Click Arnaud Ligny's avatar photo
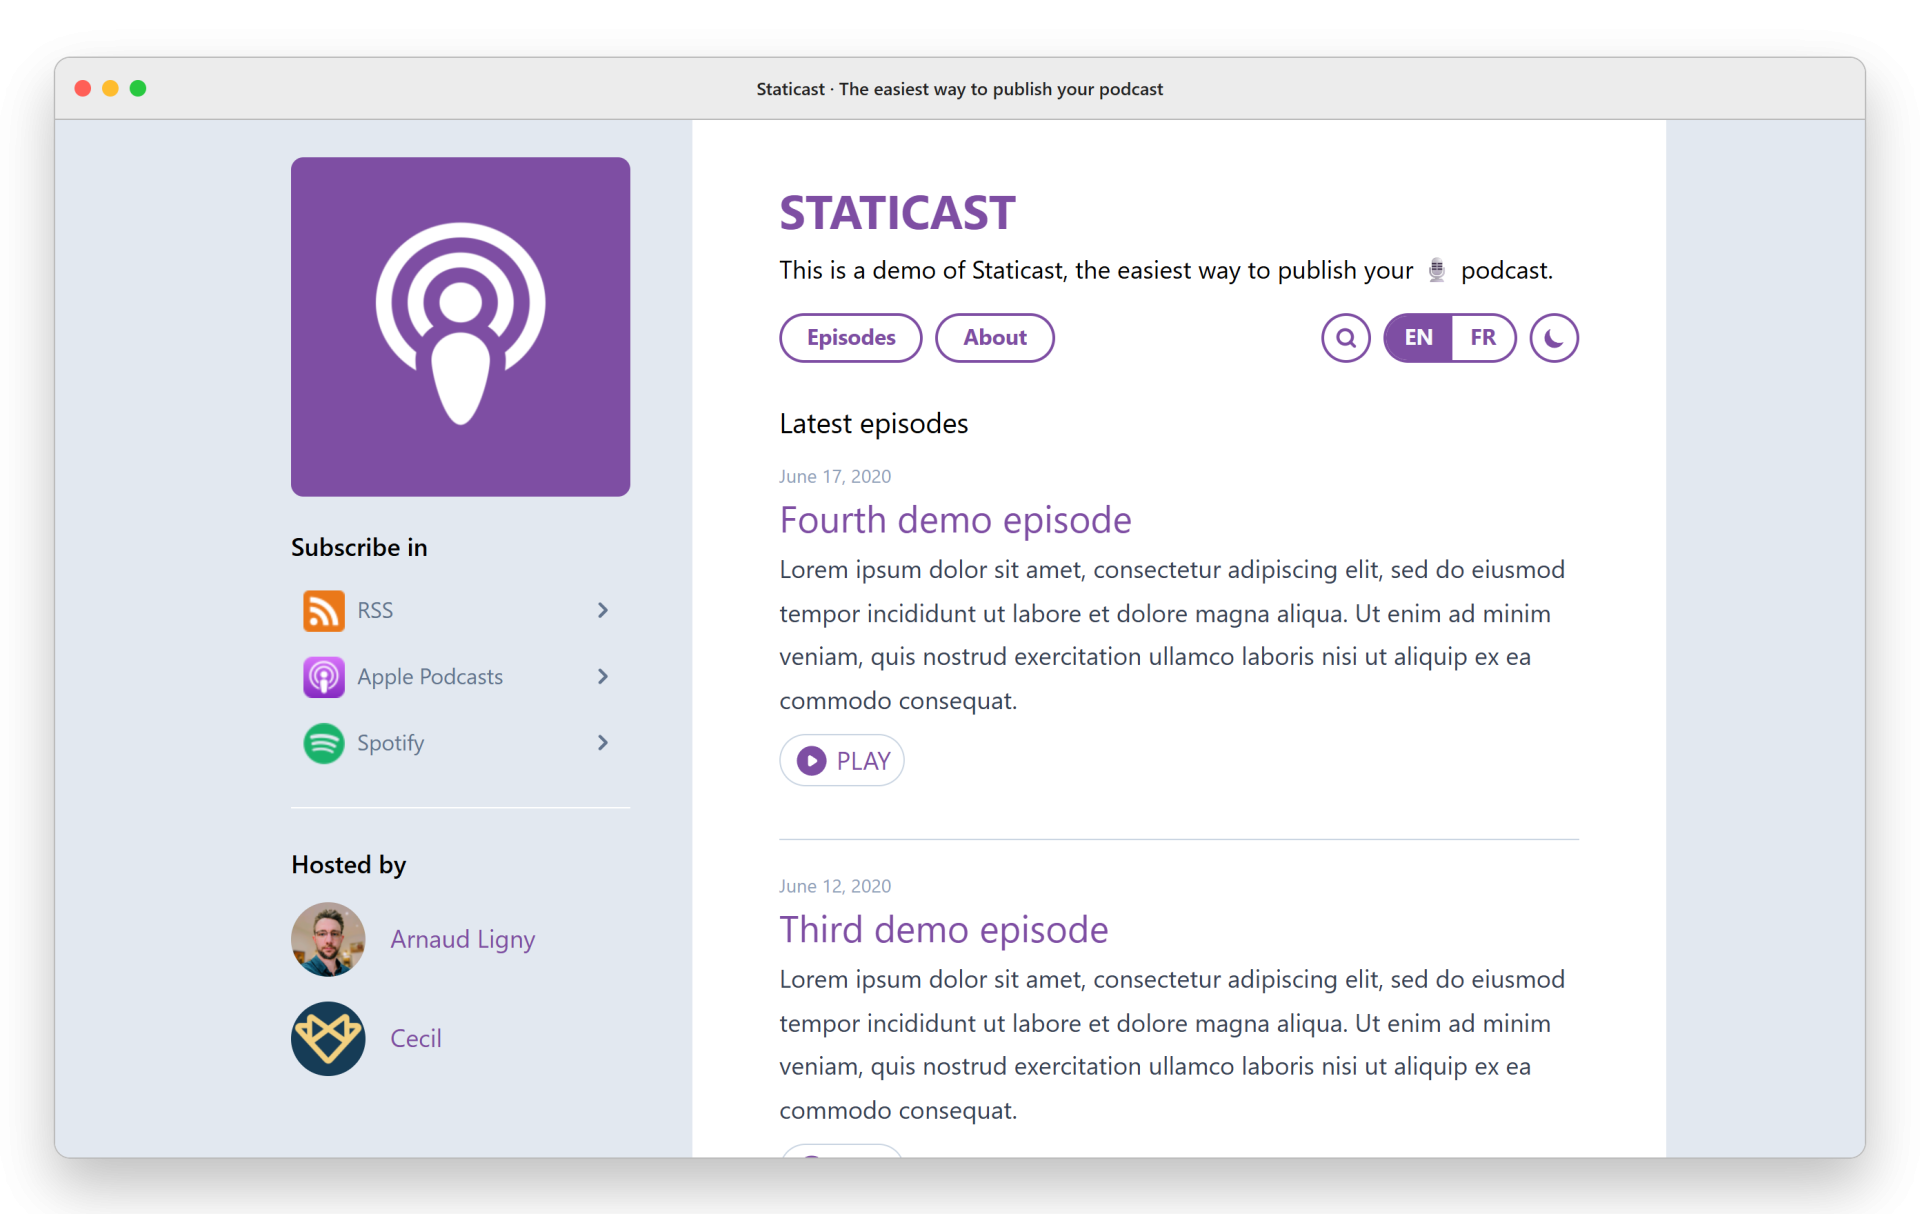This screenshot has height=1214, width=1920. click(328, 940)
